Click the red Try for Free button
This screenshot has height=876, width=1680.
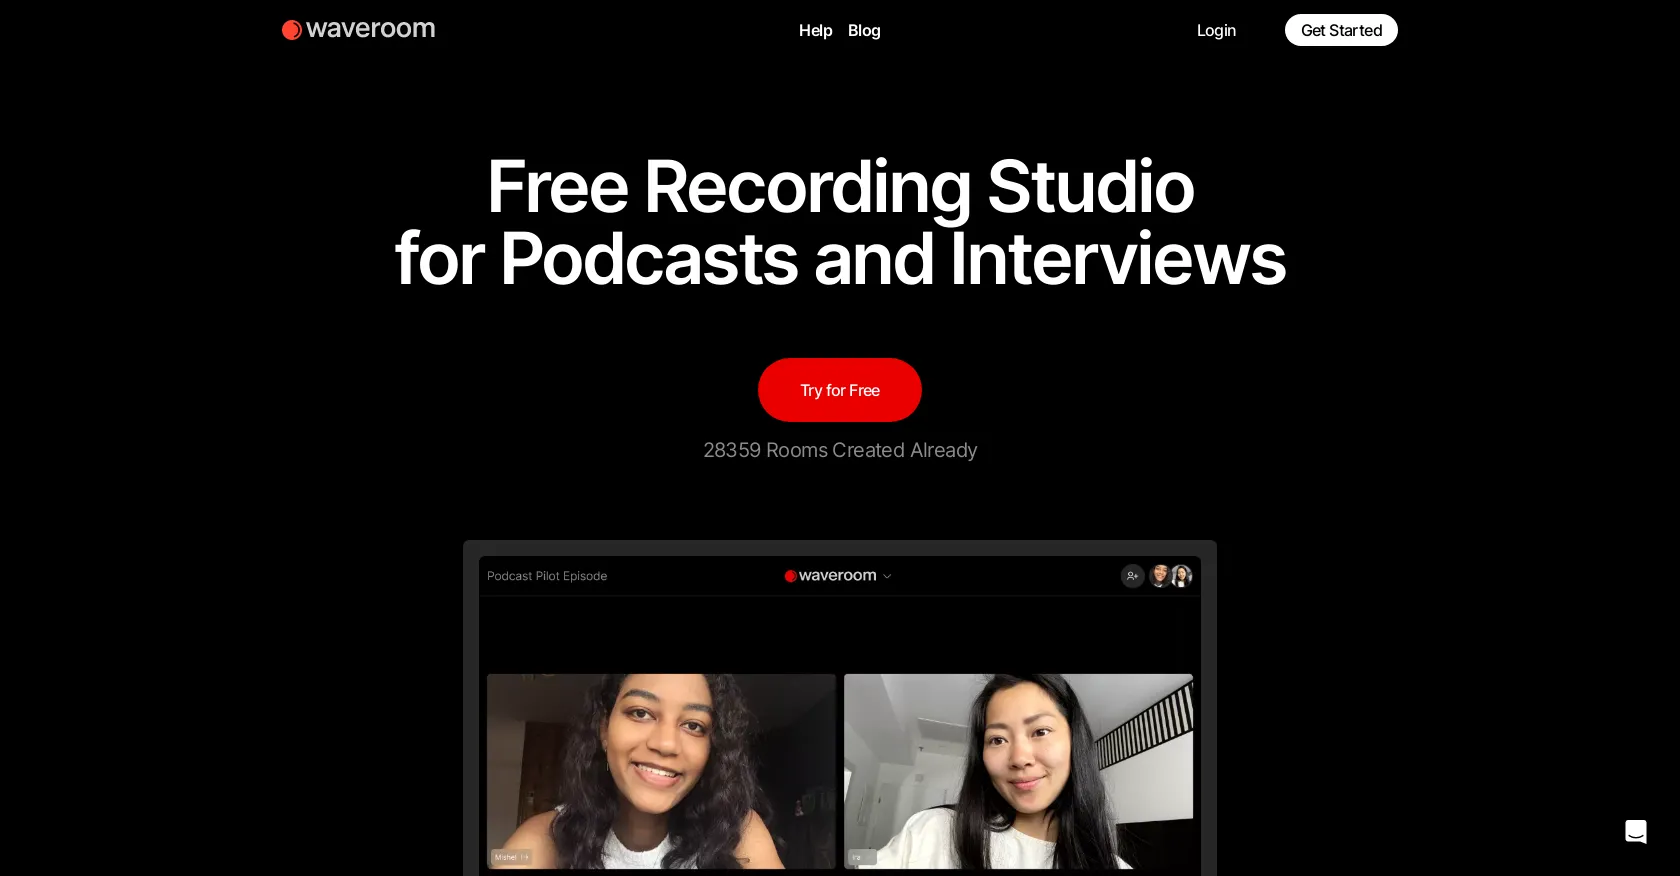point(840,390)
